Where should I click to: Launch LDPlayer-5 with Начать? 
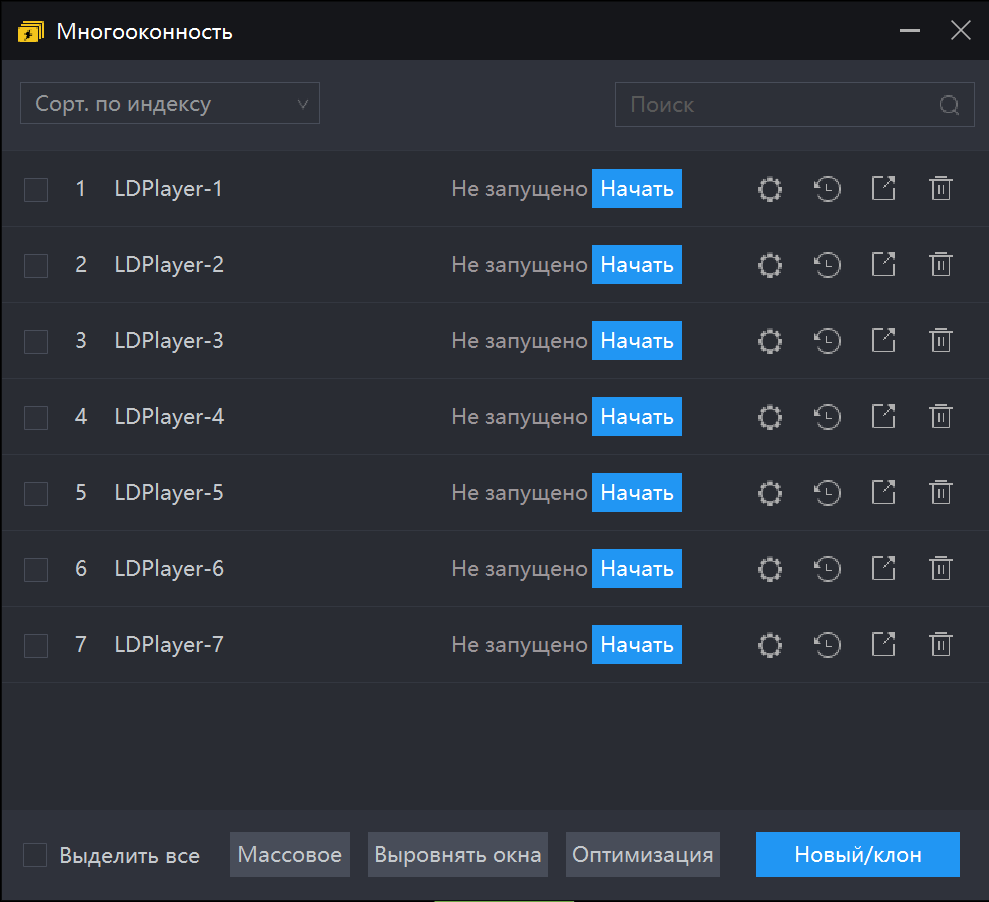pyautogui.click(x=636, y=493)
